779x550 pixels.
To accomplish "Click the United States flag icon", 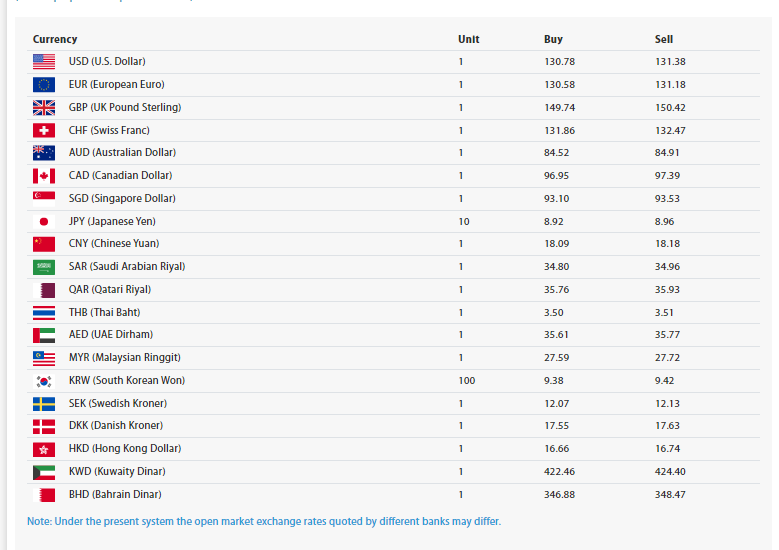I will 44,62.
